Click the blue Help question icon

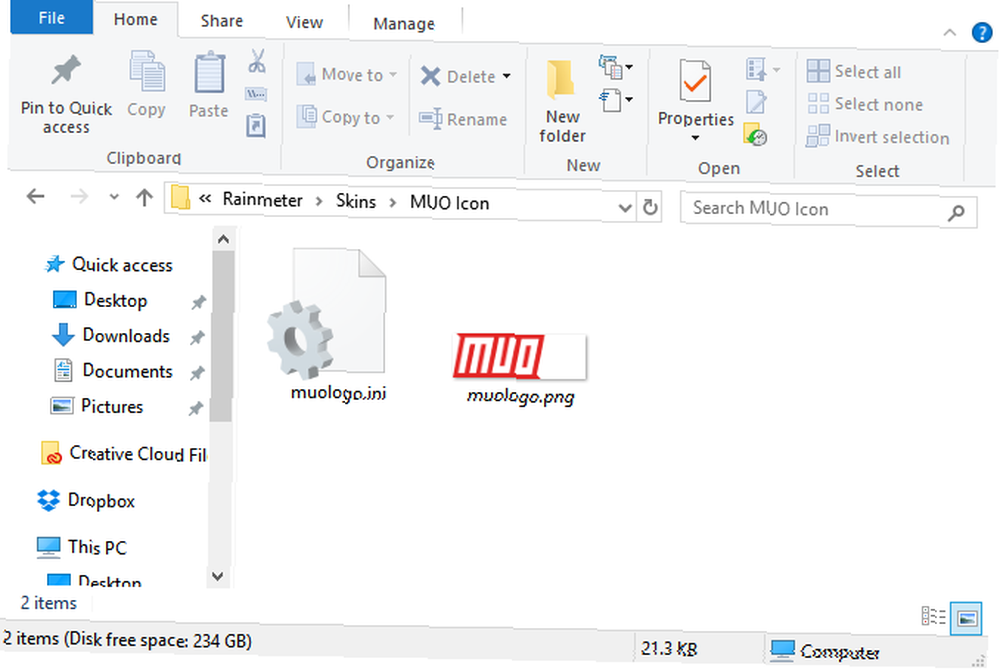coord(981,32)
